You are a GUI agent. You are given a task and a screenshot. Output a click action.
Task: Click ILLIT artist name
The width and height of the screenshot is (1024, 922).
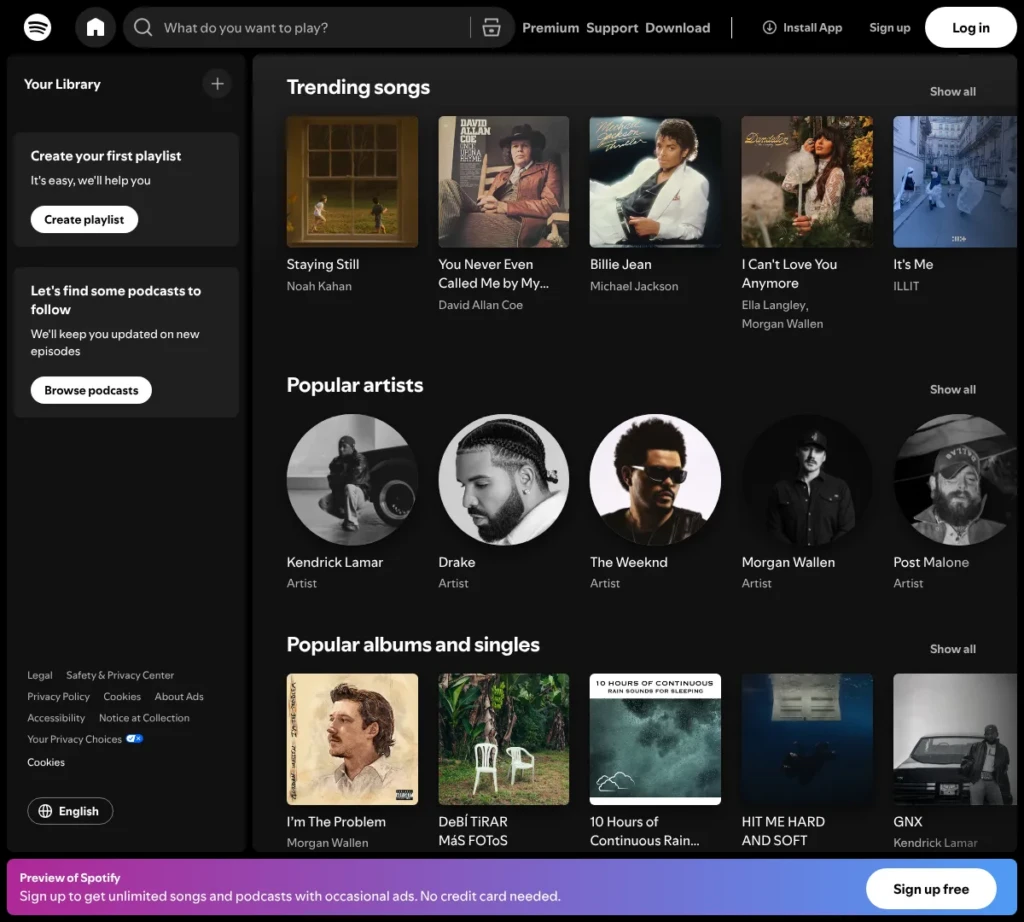(906, 286)
